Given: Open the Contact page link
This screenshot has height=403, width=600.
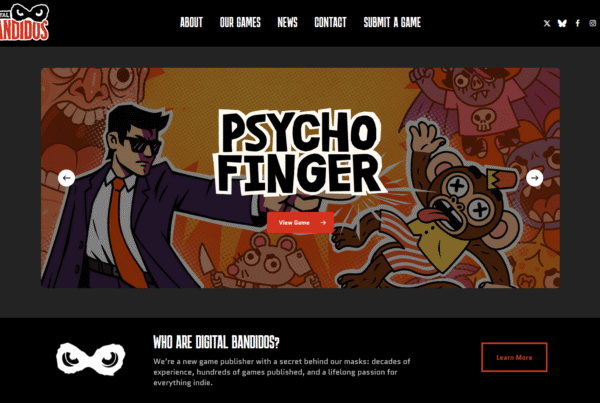Looking at the screenshot, I should click(x=330, y=23).
